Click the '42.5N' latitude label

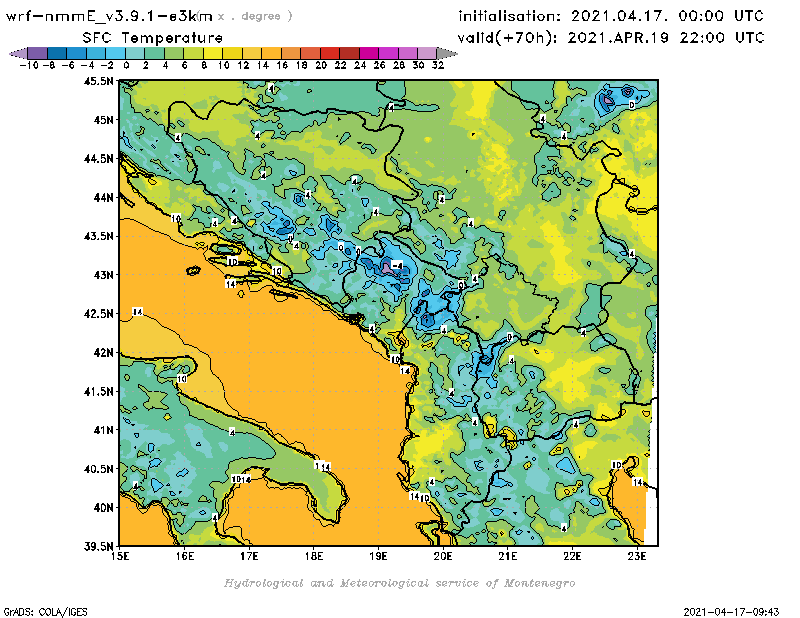pos(98,314)
